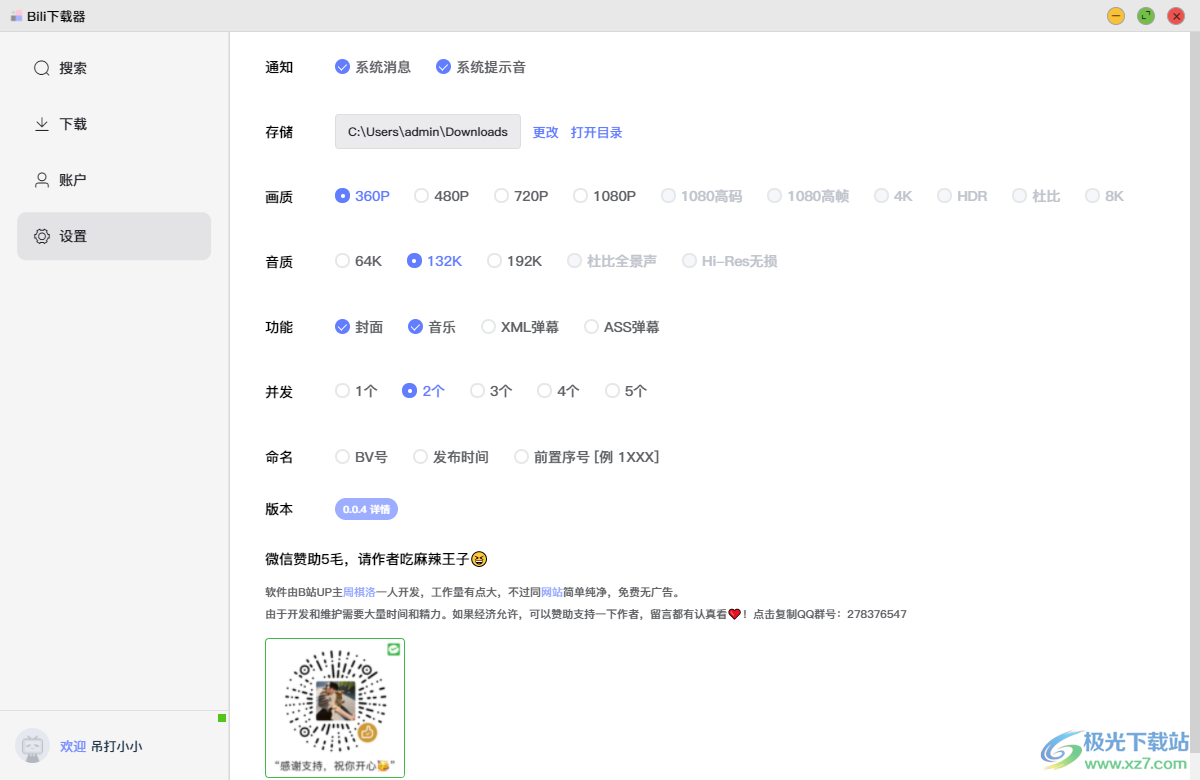Open the Account page in the sidebar
Screen dimensions: 1200x780
tap(114, 180)
